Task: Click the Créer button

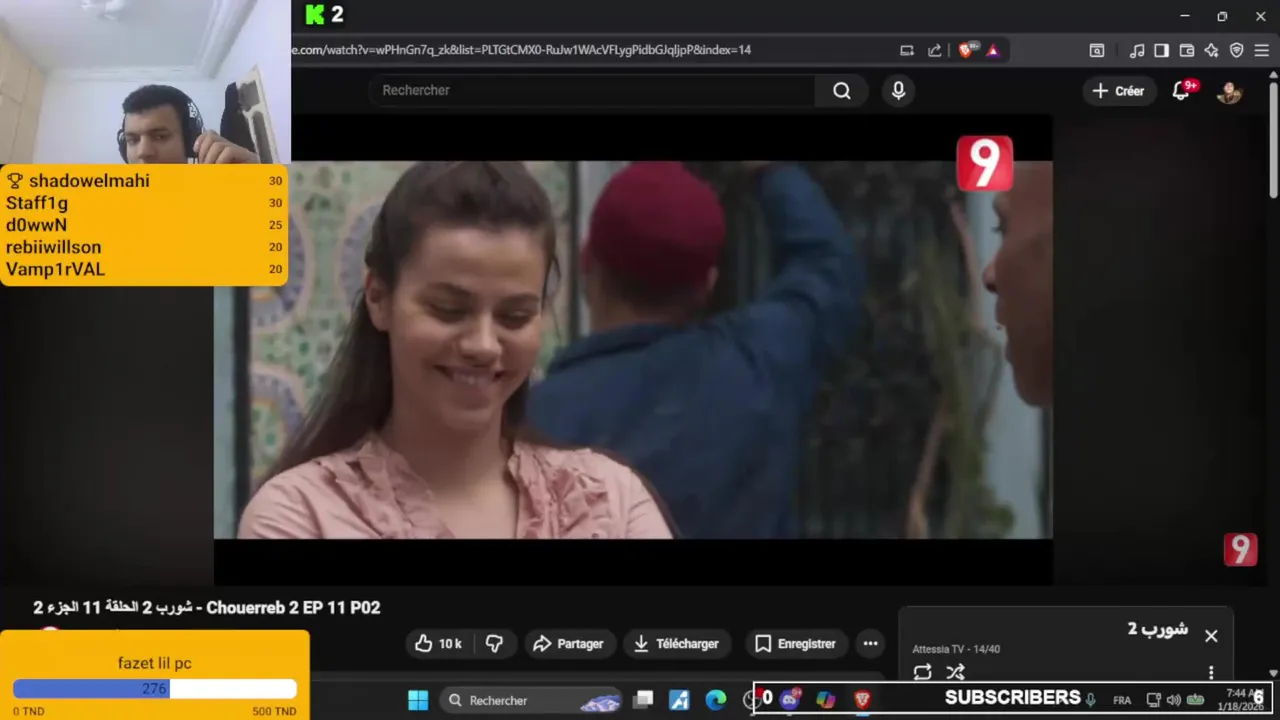Action: [x=1118, y=91]
